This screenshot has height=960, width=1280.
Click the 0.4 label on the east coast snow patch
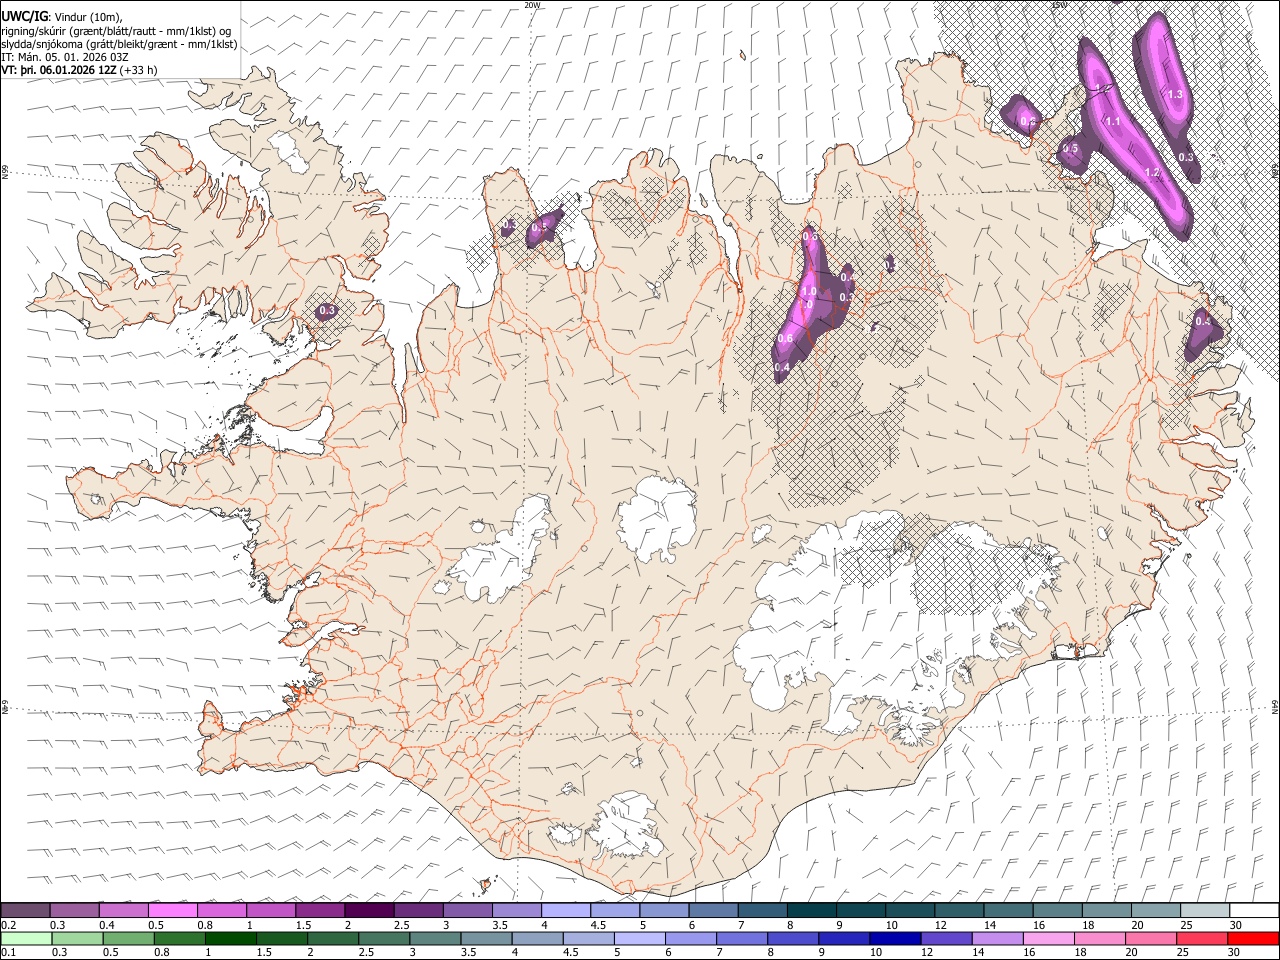click(x=1203, y=321)
